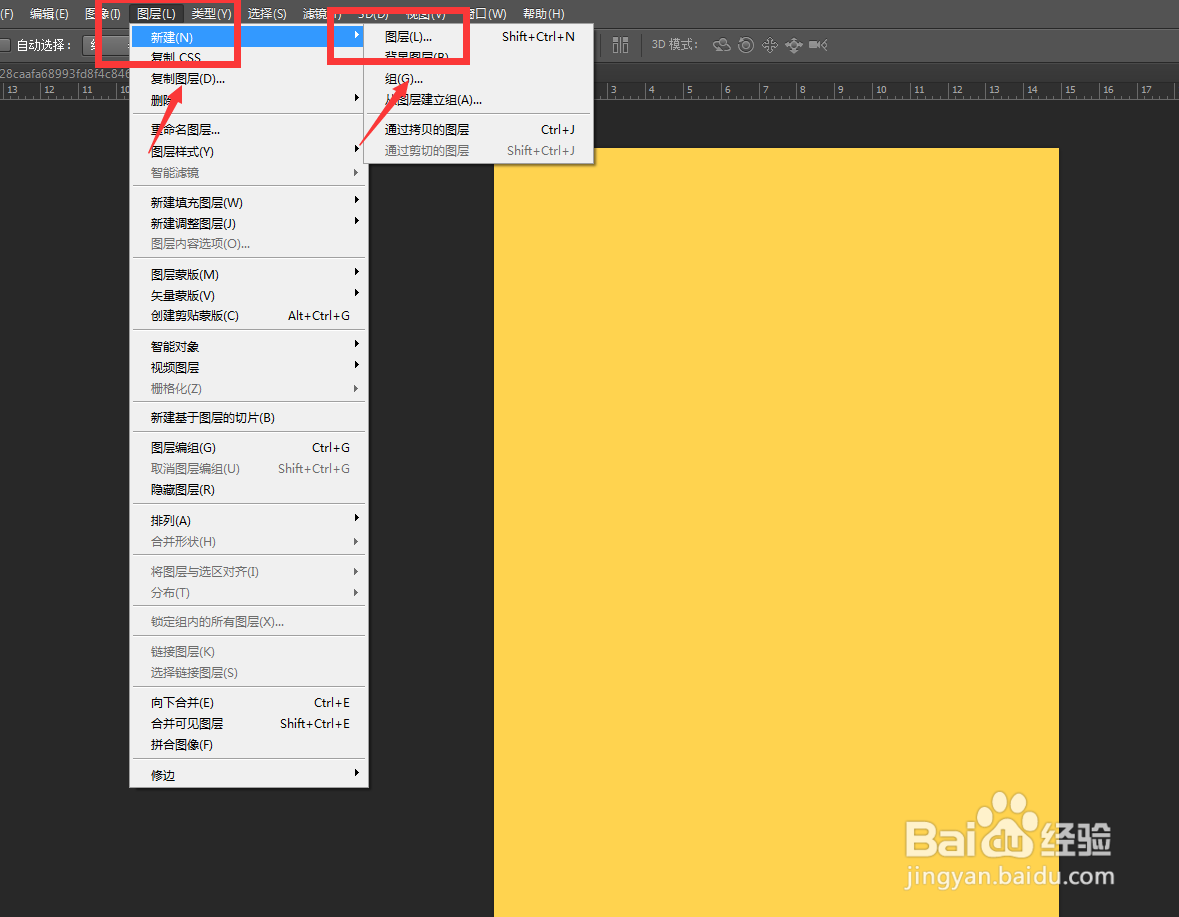Expand the 排列(A) submenu

[x=248, y=520]
